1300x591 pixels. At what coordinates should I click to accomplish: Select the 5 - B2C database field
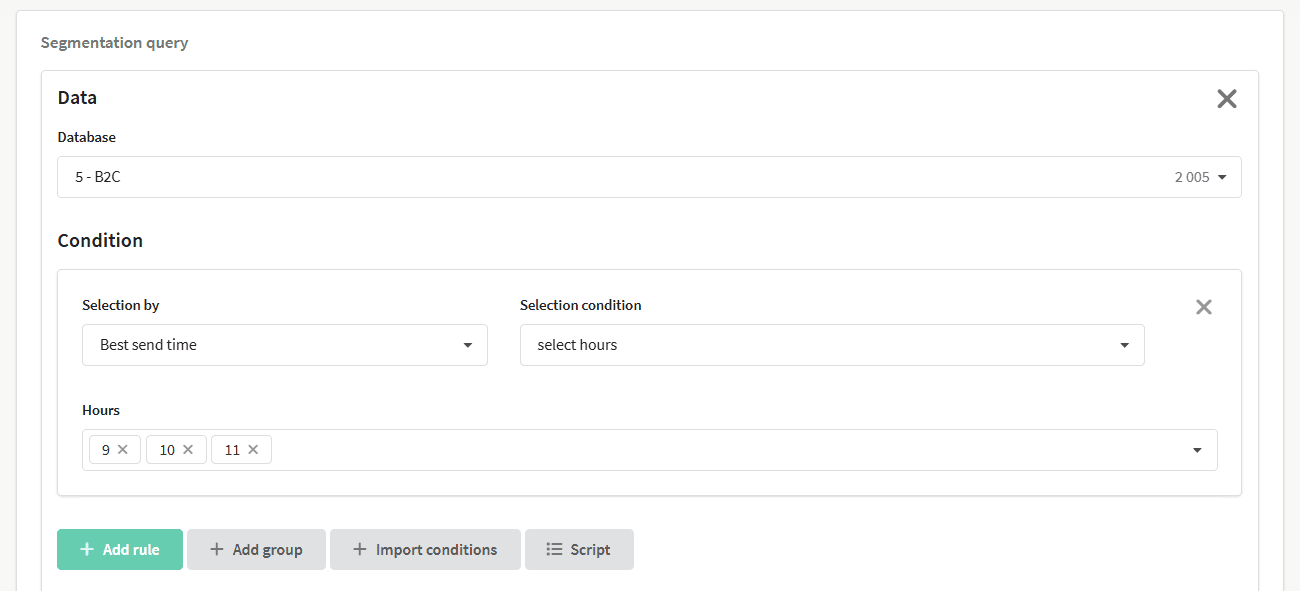pos(649,177)
